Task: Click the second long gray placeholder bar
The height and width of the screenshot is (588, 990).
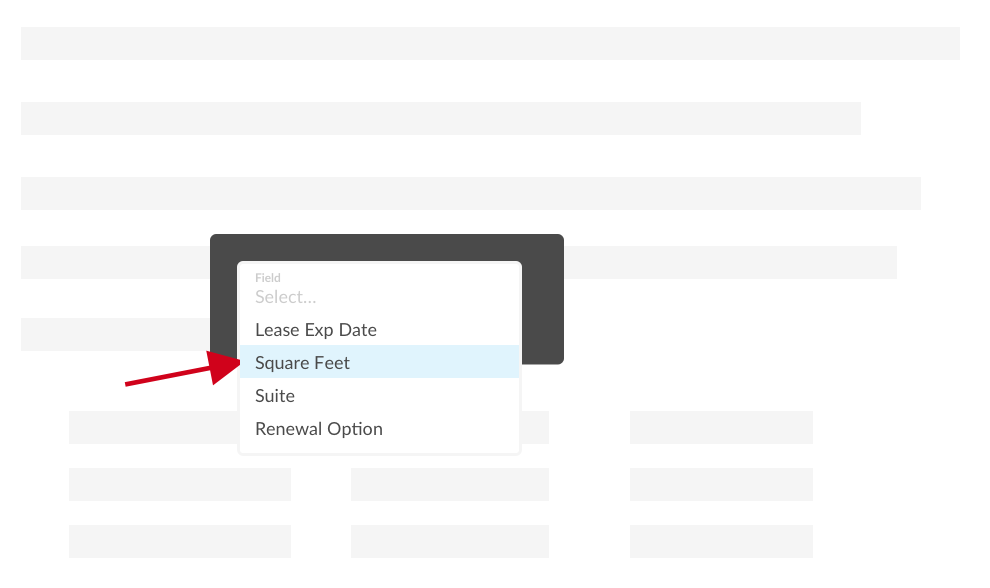Action: pos(440,118)
